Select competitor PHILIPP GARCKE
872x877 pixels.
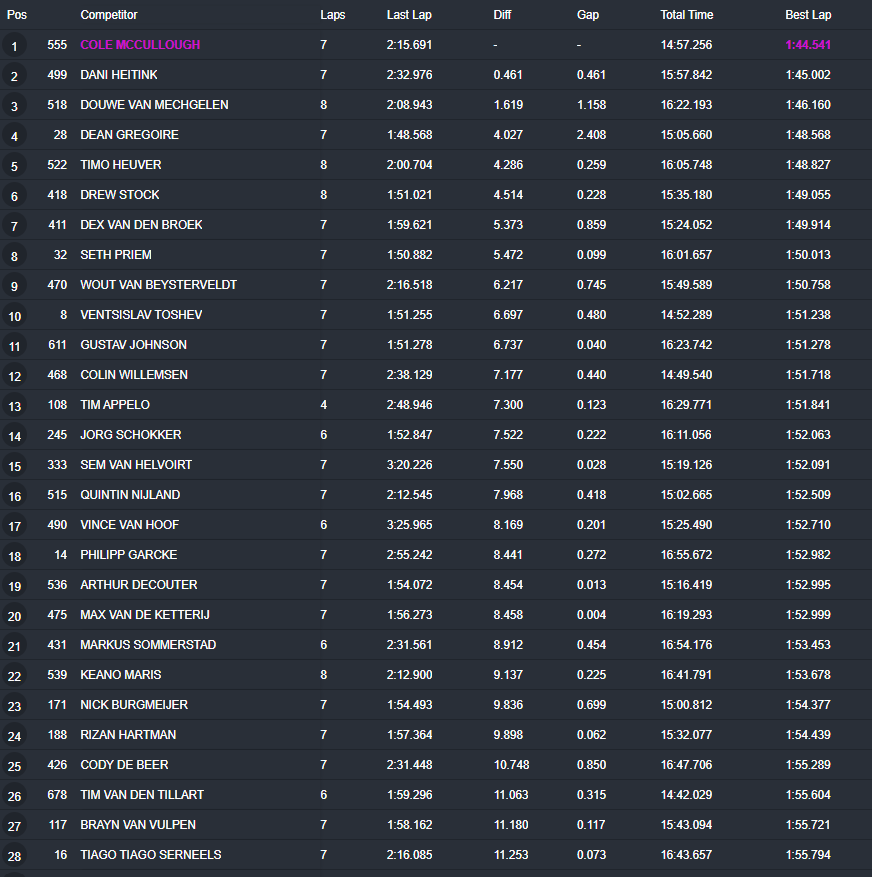129,555
